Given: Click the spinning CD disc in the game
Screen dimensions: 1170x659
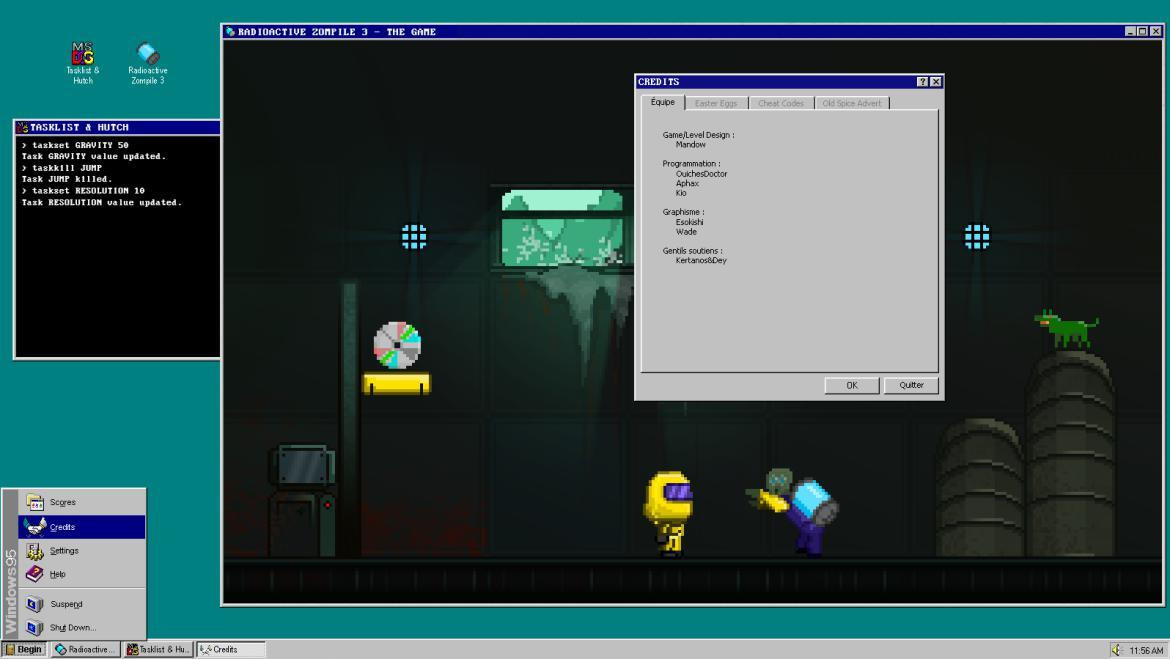Looking at the screenshot, I should [397, 345].
